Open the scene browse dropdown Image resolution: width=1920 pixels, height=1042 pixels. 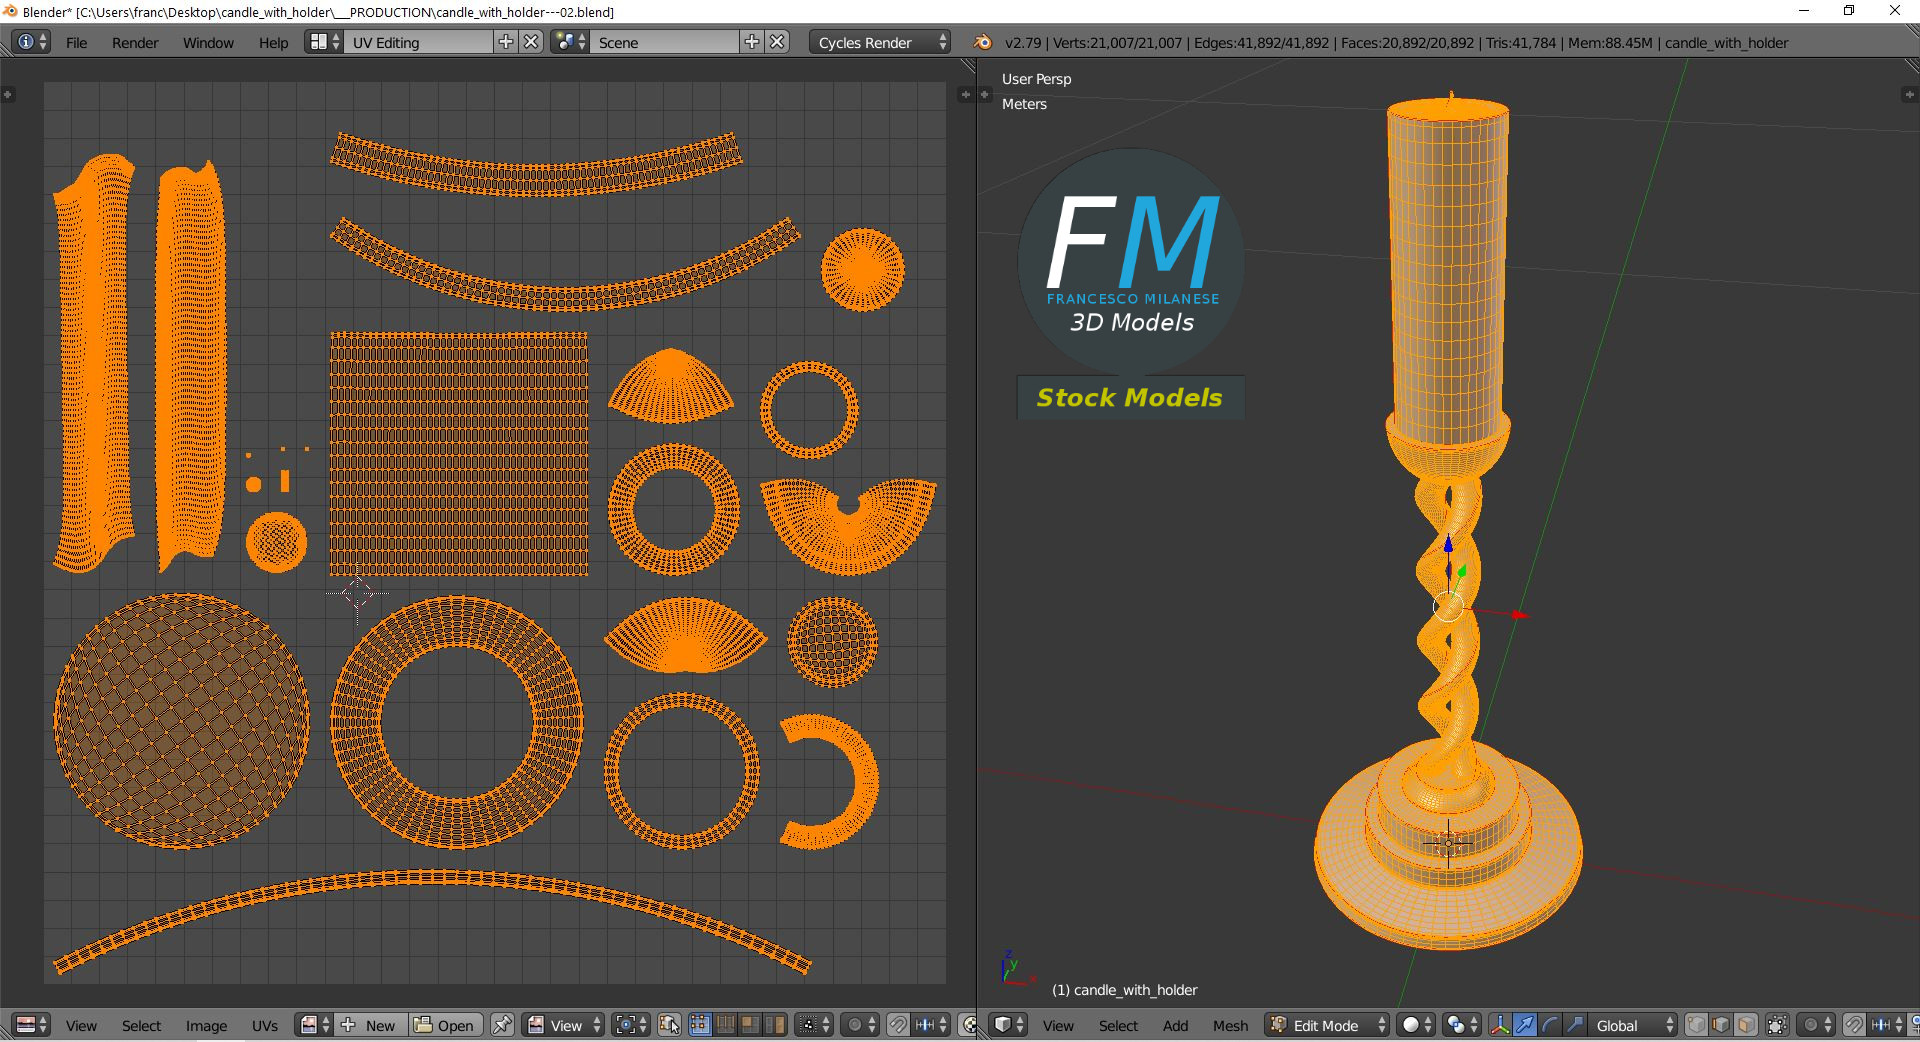click(570, 42)
